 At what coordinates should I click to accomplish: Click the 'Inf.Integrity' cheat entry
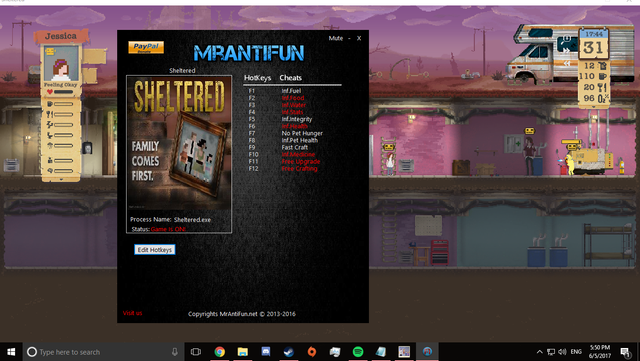coord(297,119)
